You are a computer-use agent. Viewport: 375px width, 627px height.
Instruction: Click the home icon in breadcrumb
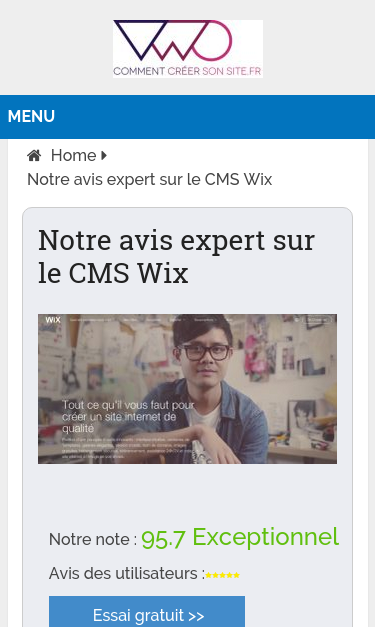[x=34, y=155]
